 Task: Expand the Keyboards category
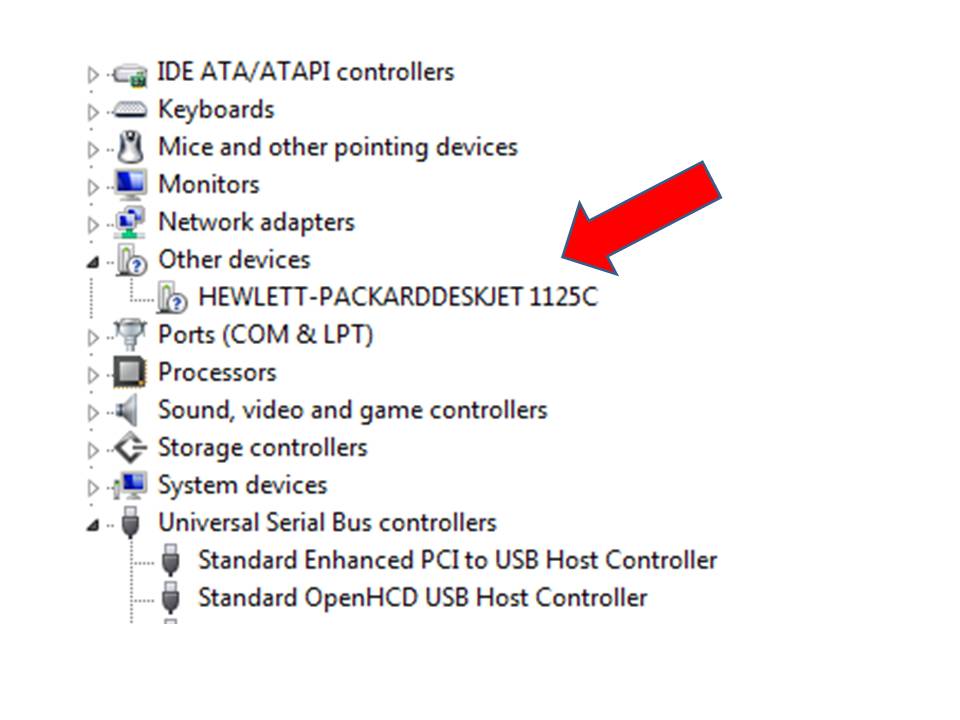coord(93,112)
